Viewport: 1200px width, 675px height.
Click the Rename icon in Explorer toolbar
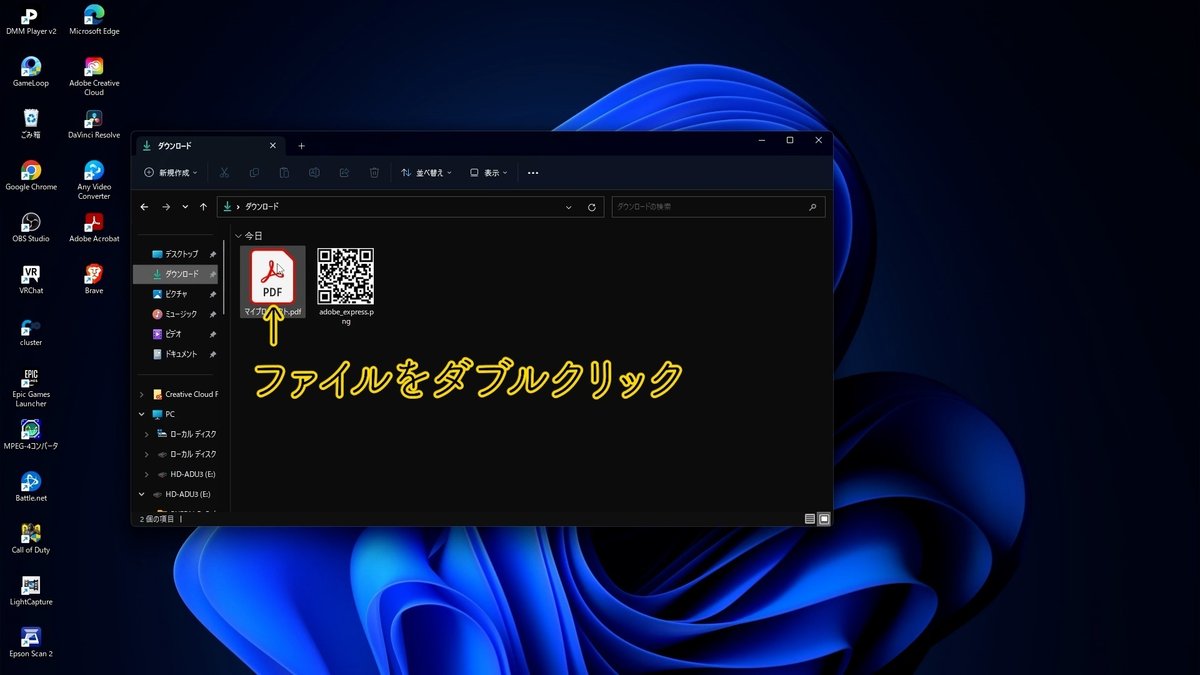pos(314,173)
